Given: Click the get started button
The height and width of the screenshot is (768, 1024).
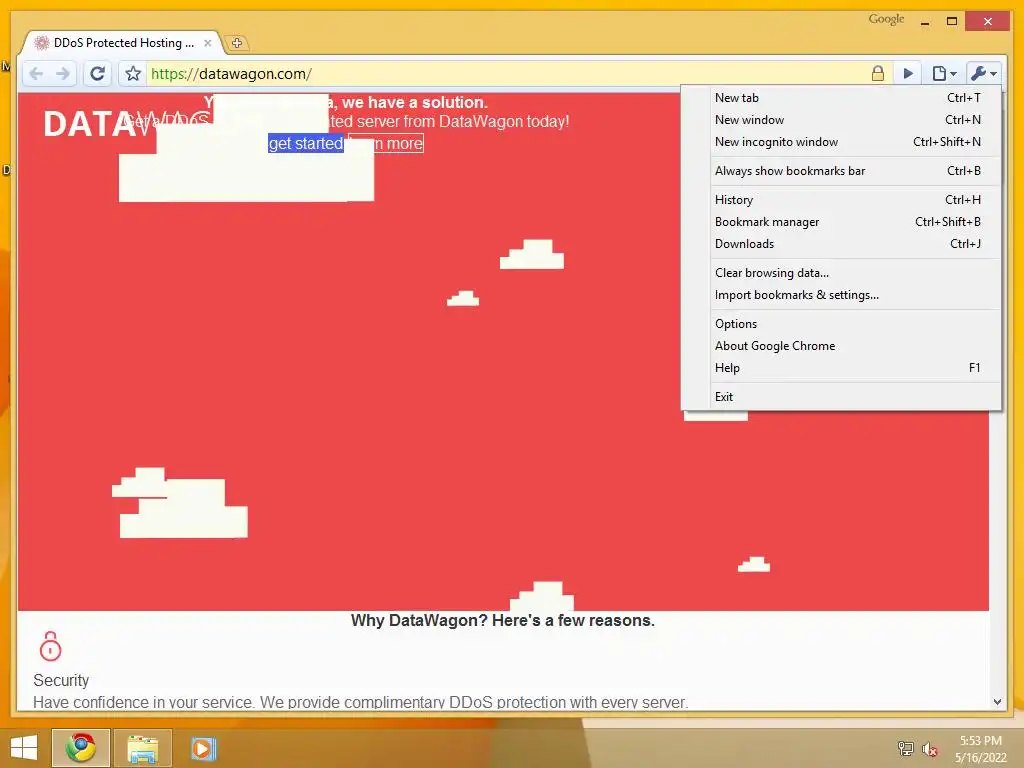Looking at the screenshot, I should coord(306,144).
